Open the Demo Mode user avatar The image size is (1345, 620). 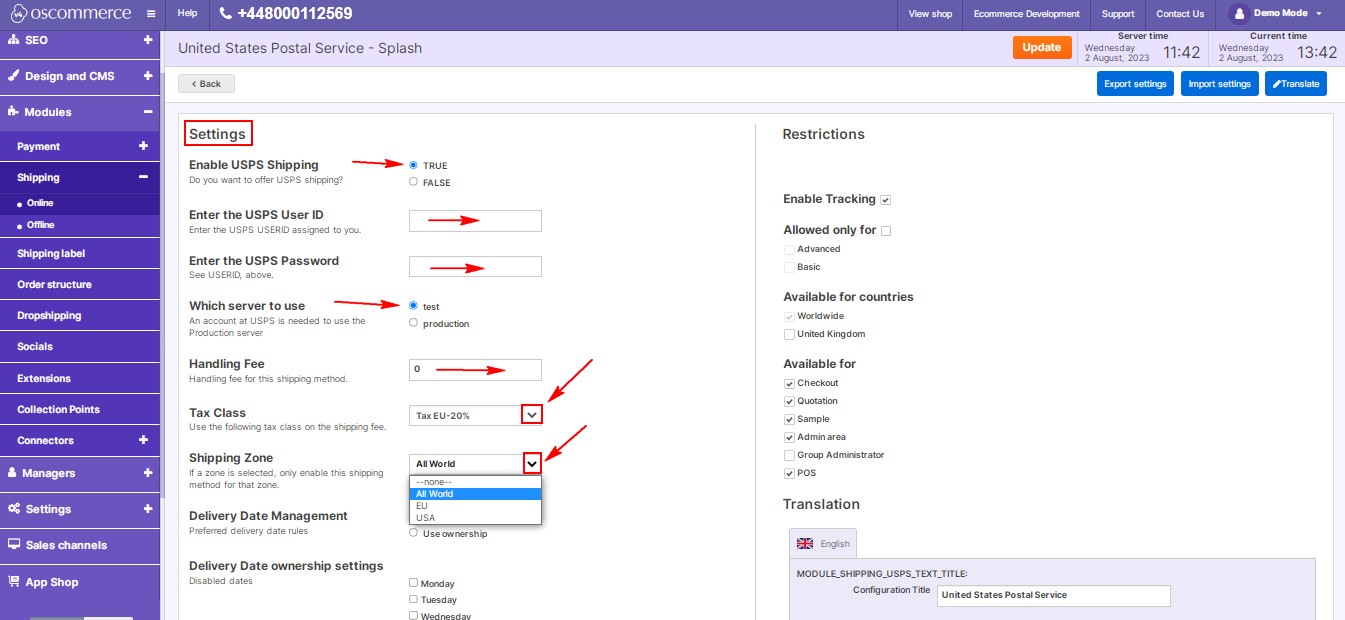coord(1238,14)
